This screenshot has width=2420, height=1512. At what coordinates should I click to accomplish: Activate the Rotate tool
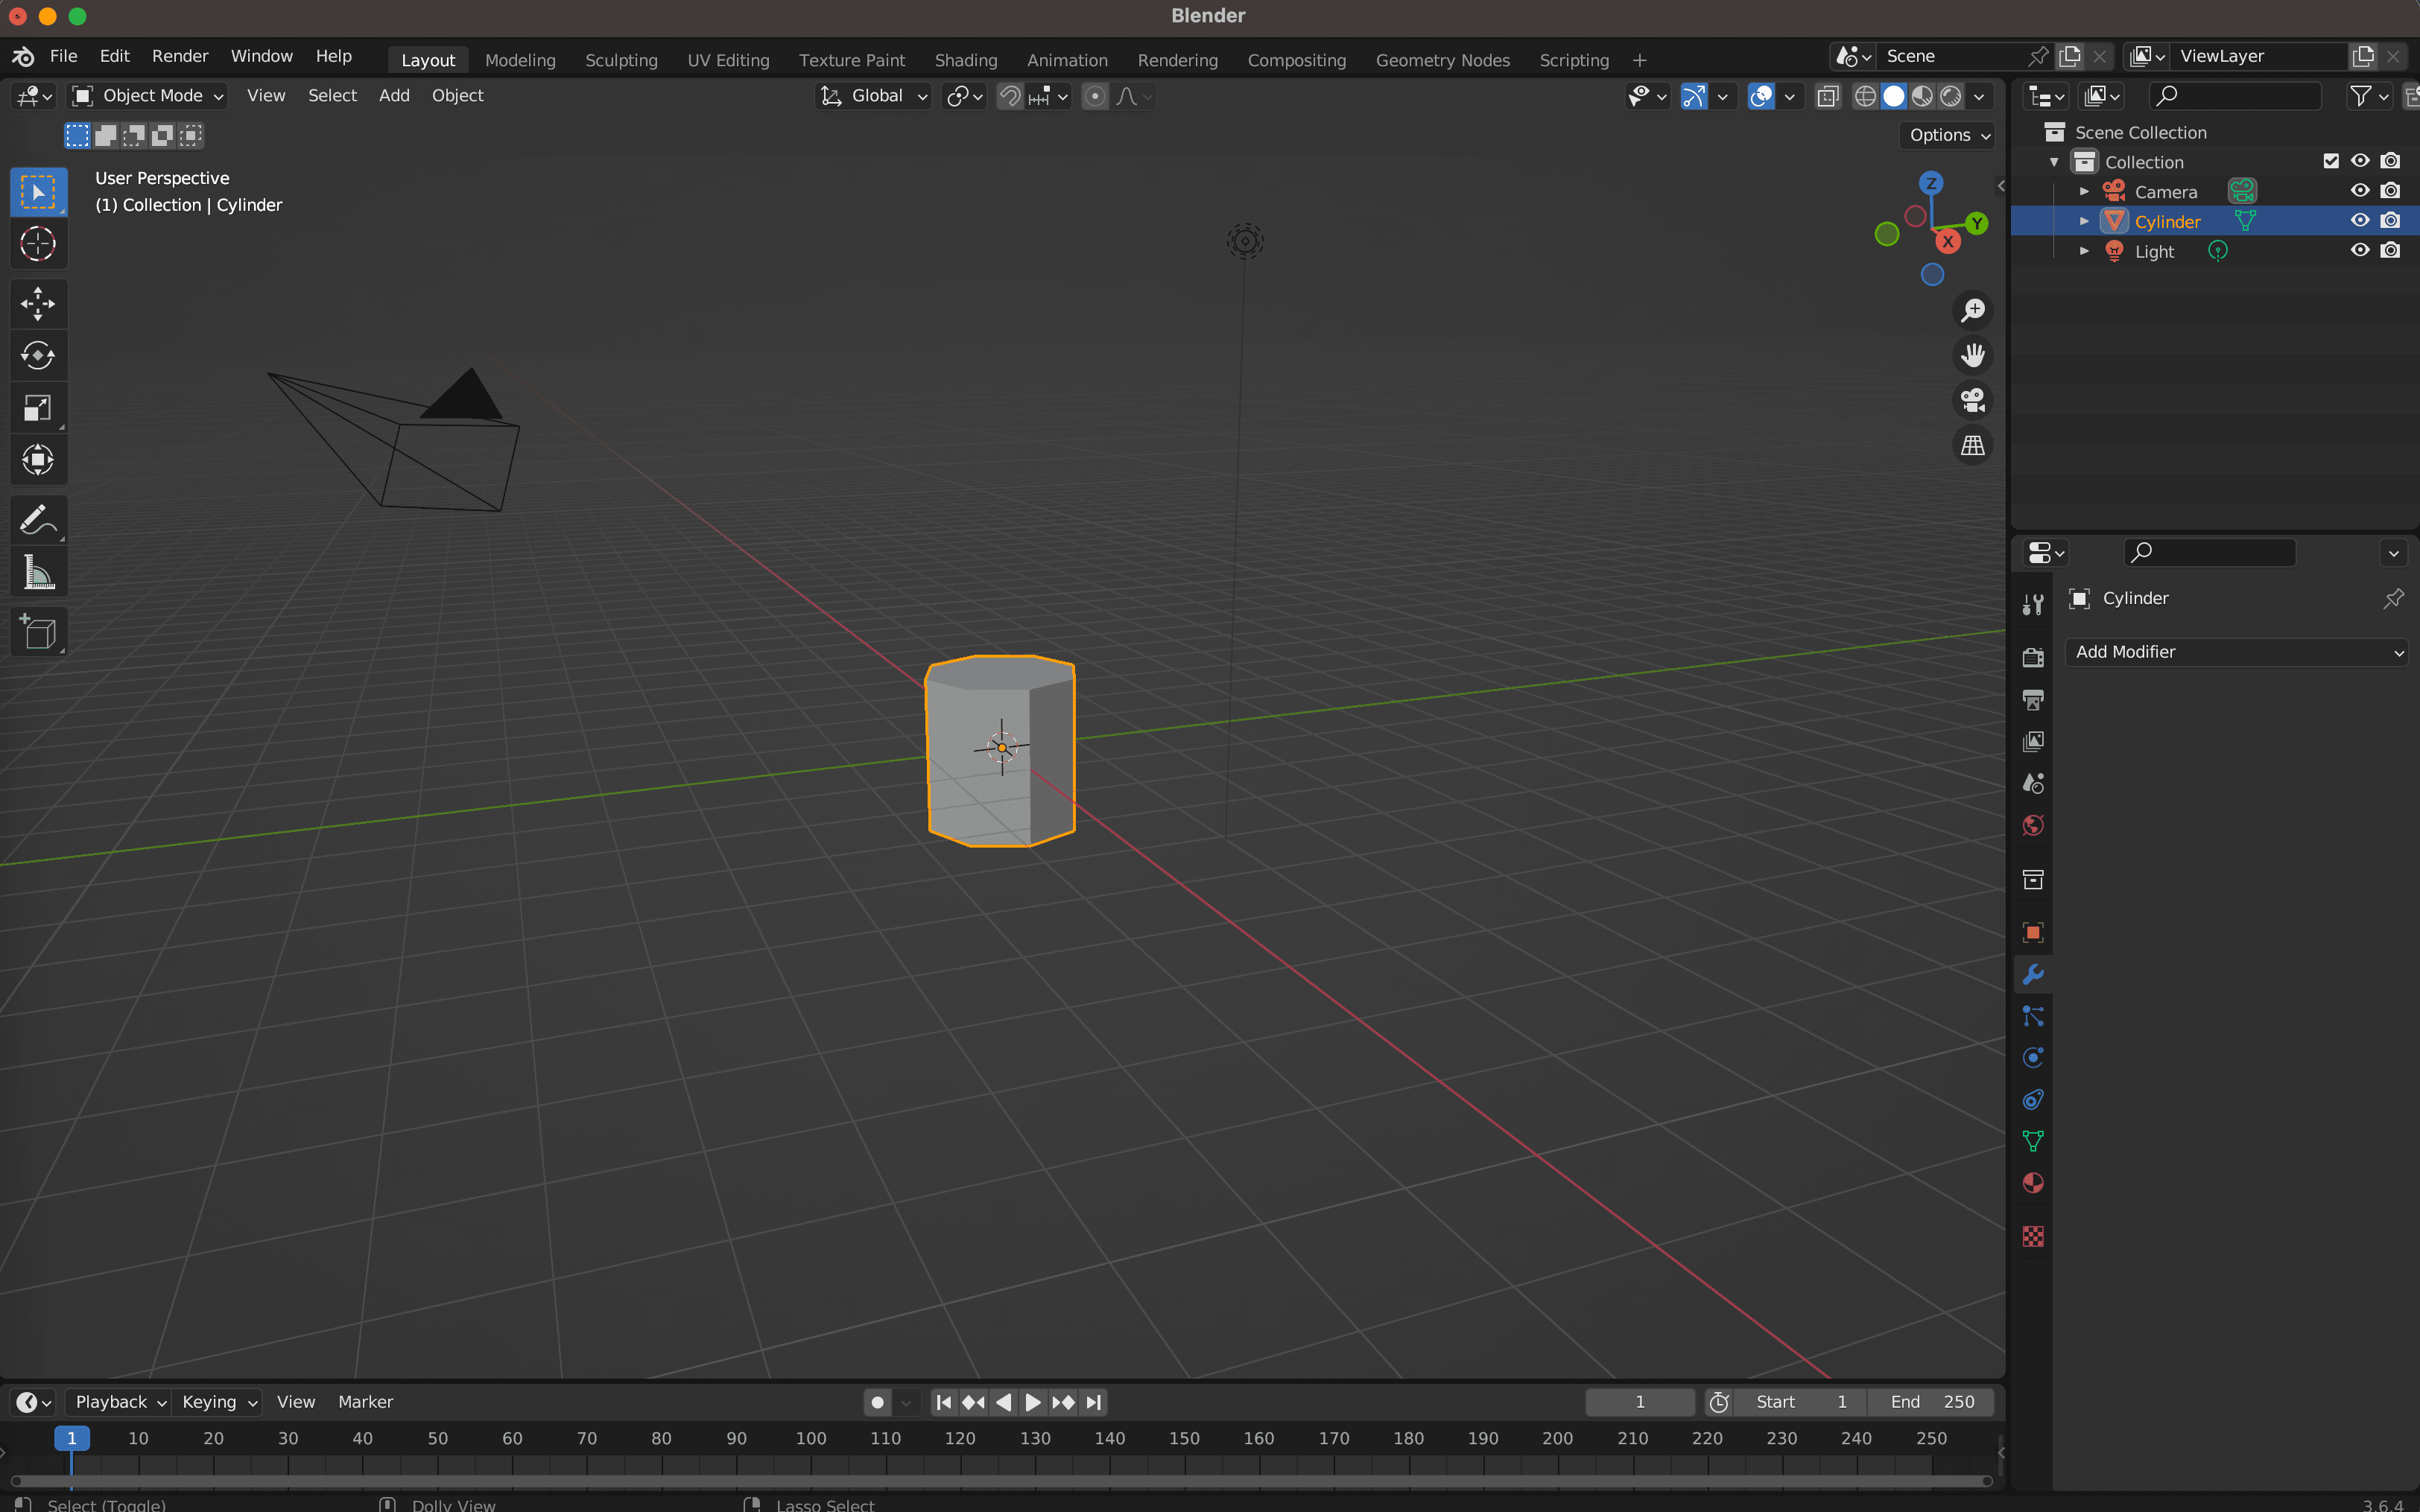click(38, 356)
